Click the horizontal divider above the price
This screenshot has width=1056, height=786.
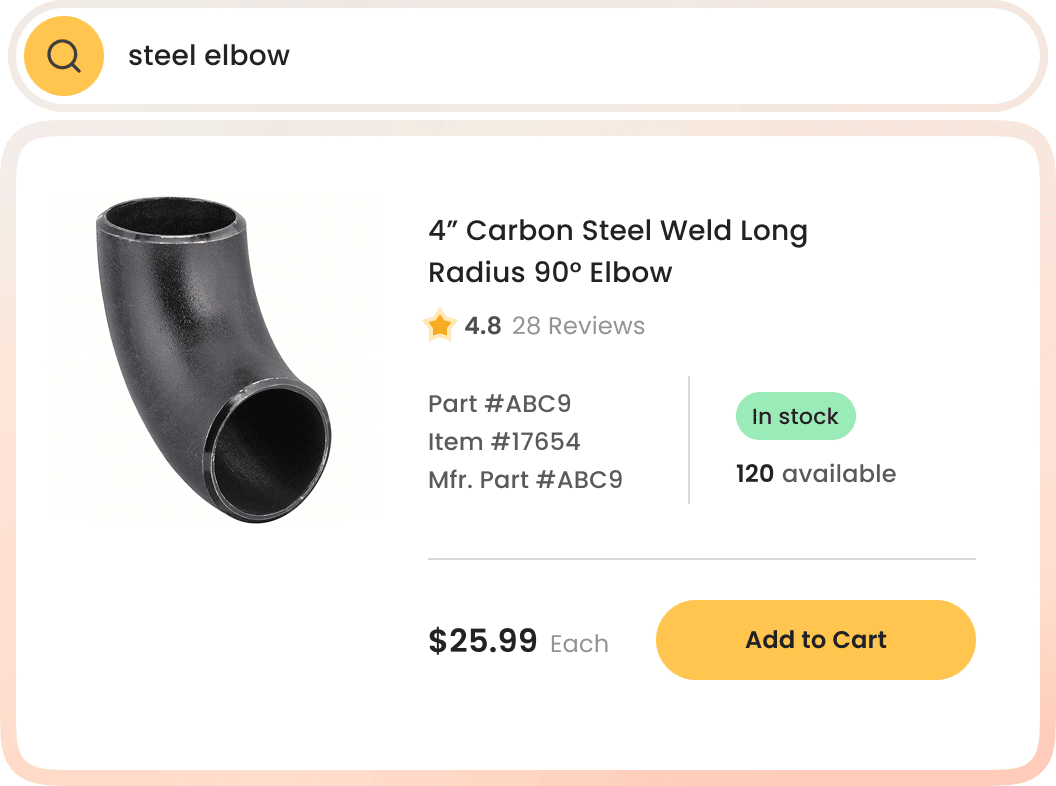click(701, 558)
